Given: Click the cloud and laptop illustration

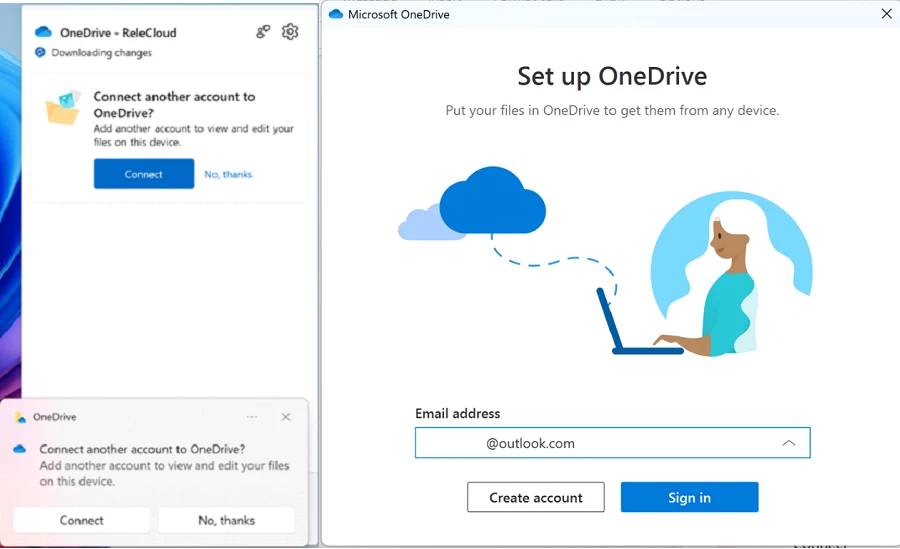Looking at the screenshot, I should [x=606, y=262].
